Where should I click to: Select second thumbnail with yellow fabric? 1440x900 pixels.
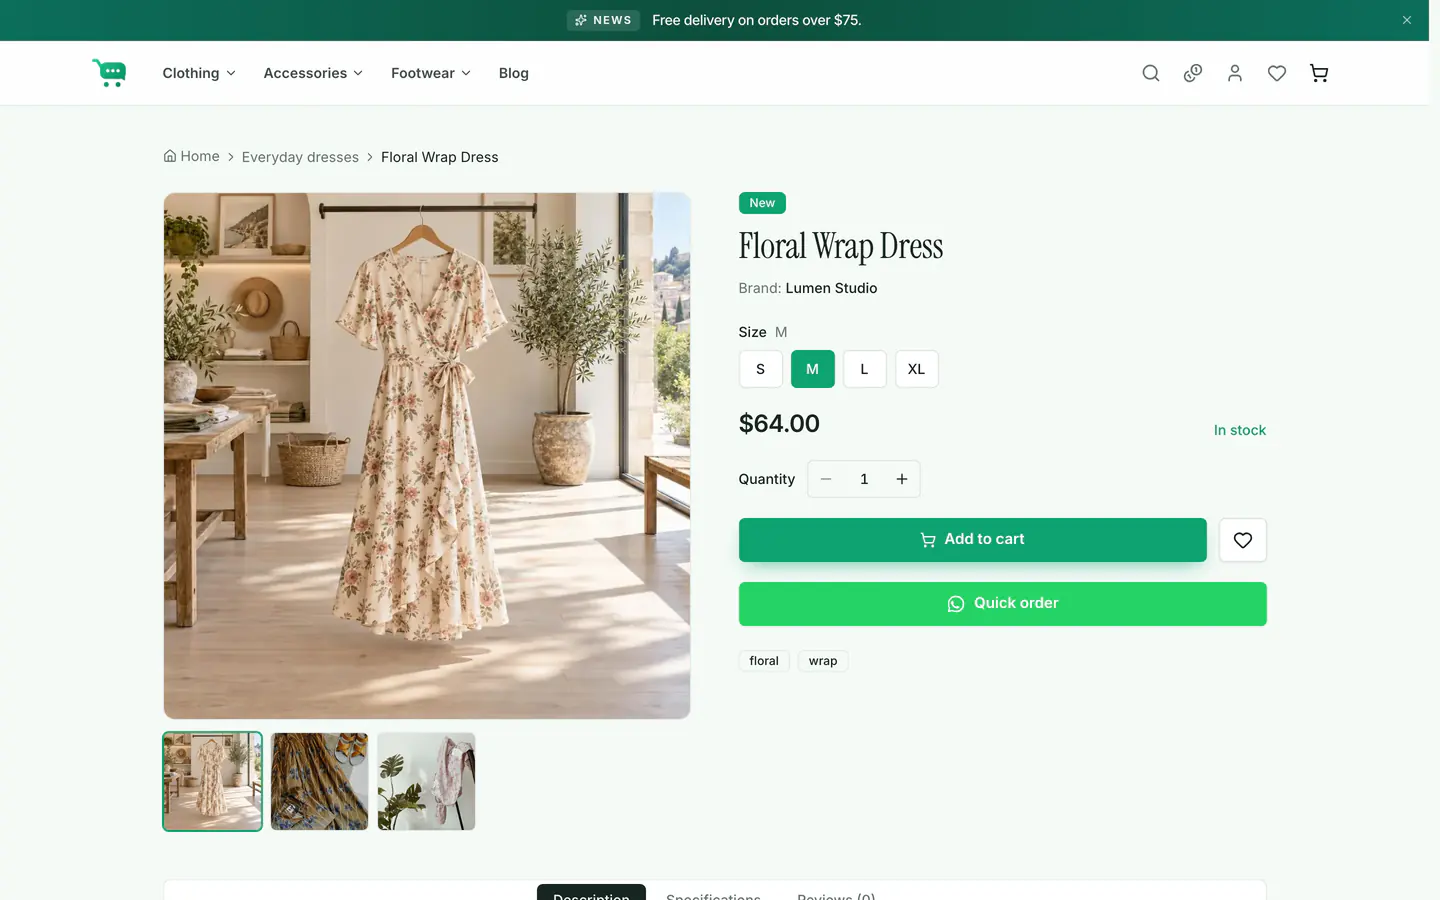320,781
